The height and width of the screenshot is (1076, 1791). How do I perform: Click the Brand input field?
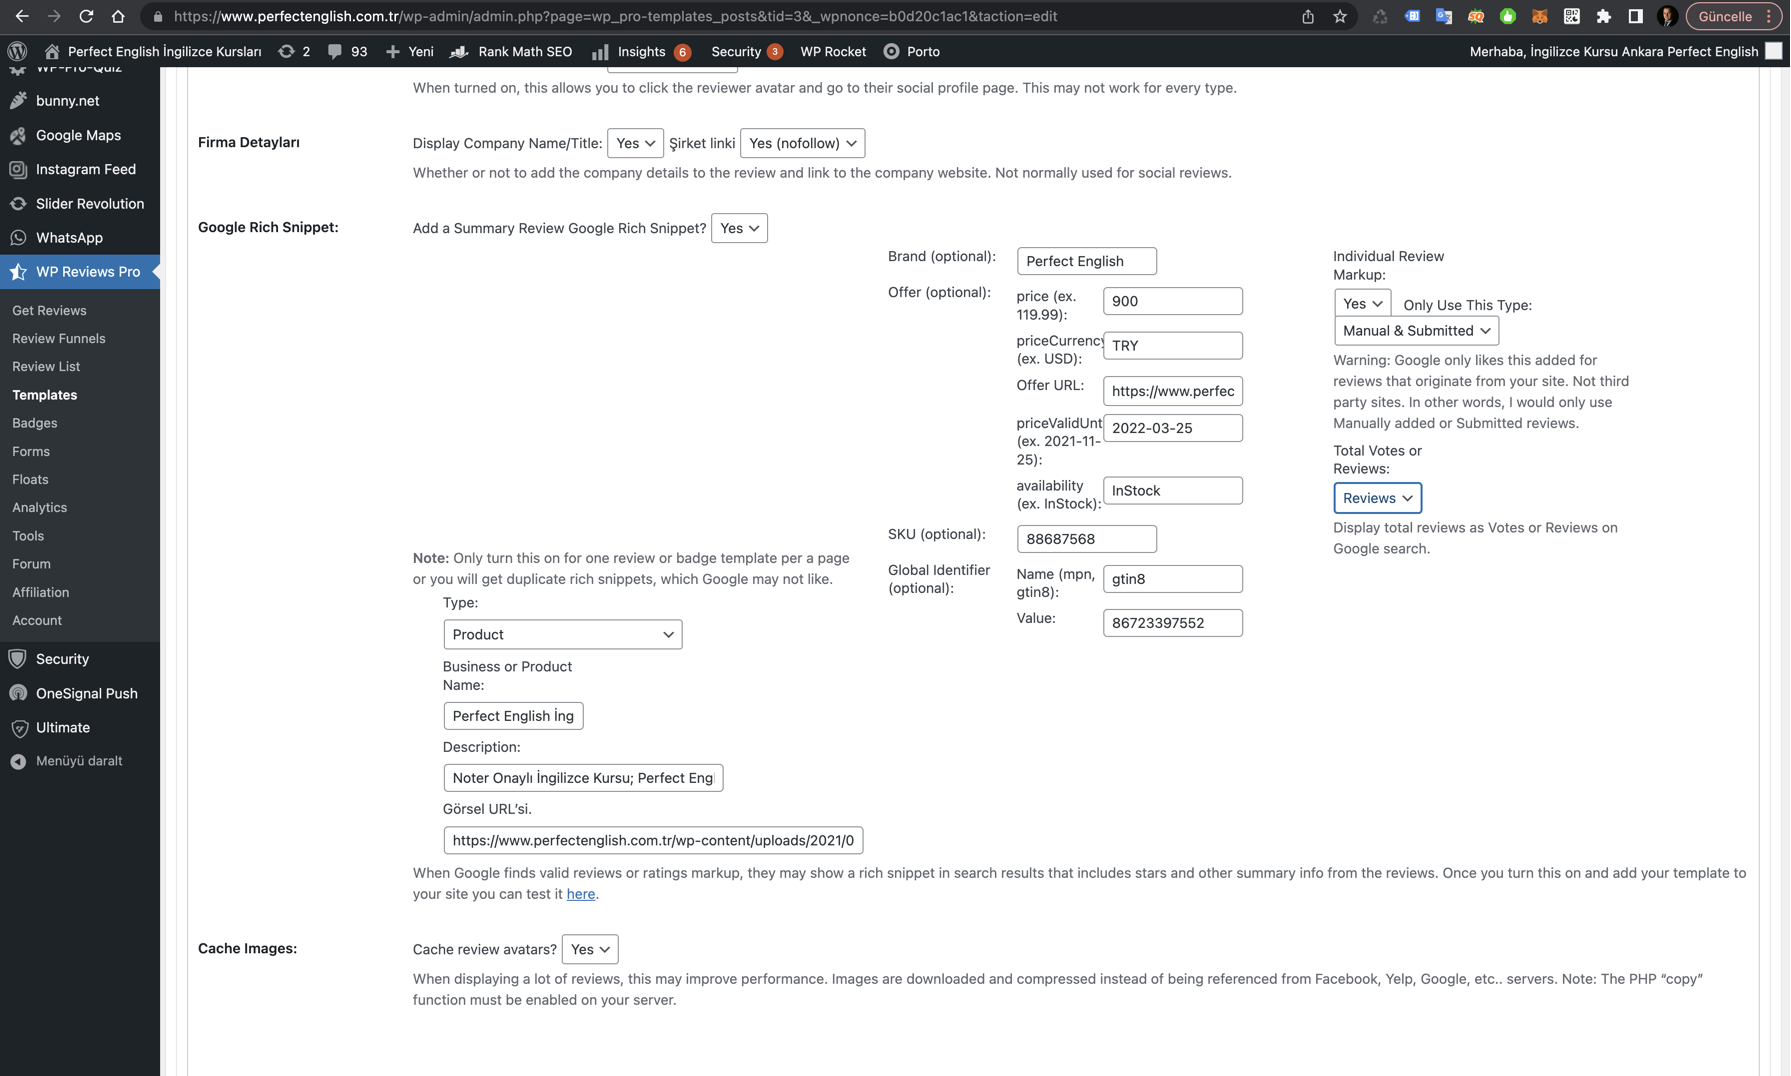point(1086,261)
